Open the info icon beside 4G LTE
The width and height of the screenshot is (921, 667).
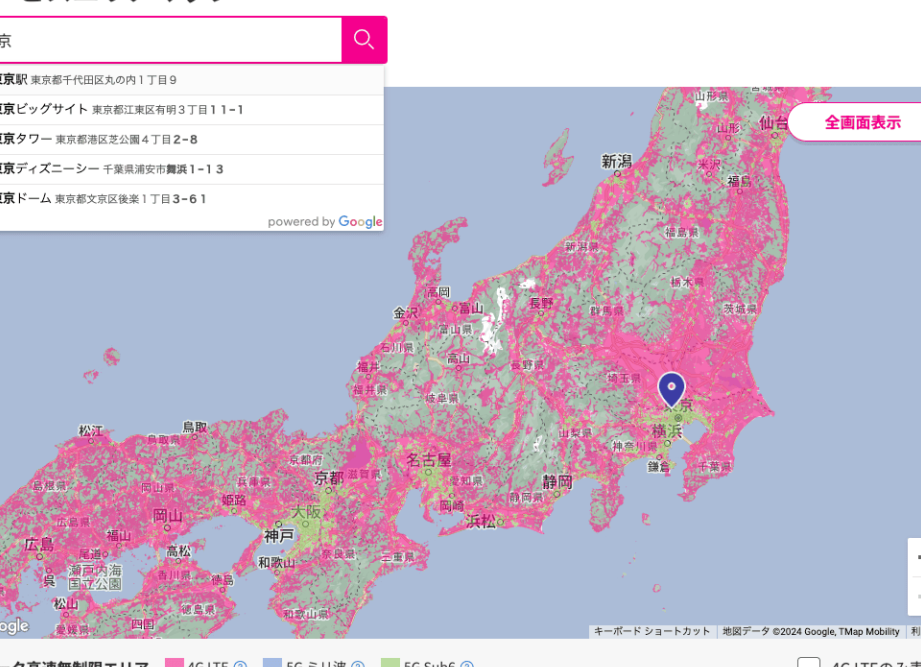(x=240, y=664)
